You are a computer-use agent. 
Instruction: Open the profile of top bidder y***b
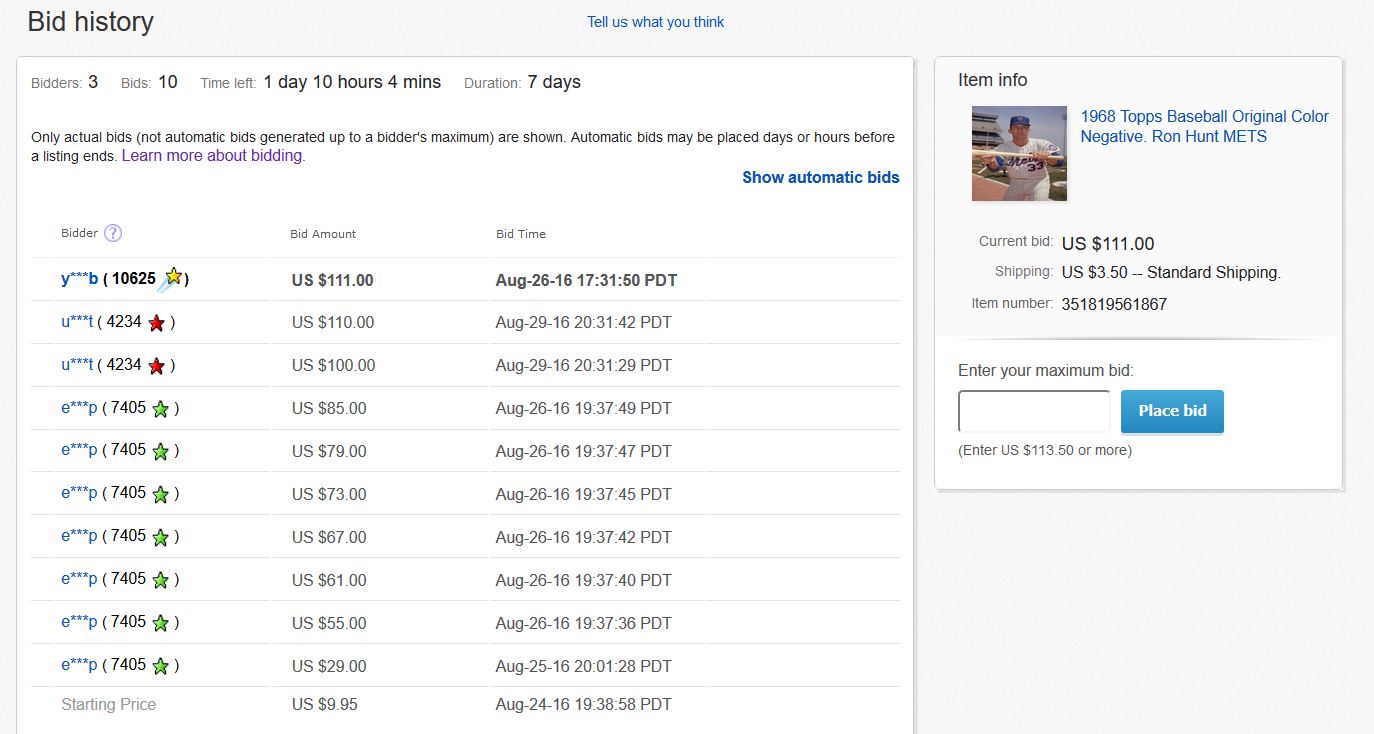79,279
